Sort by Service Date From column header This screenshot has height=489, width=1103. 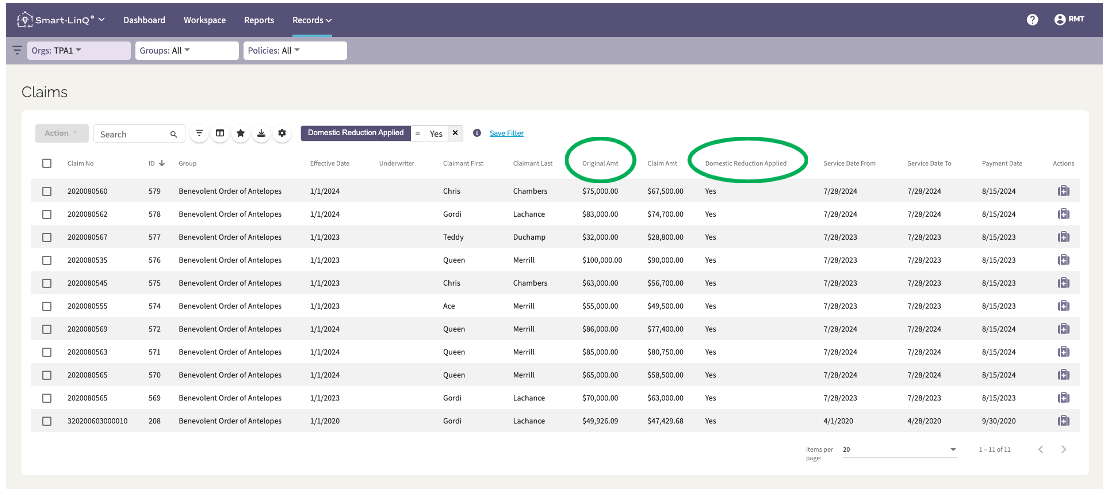point(849,163)
